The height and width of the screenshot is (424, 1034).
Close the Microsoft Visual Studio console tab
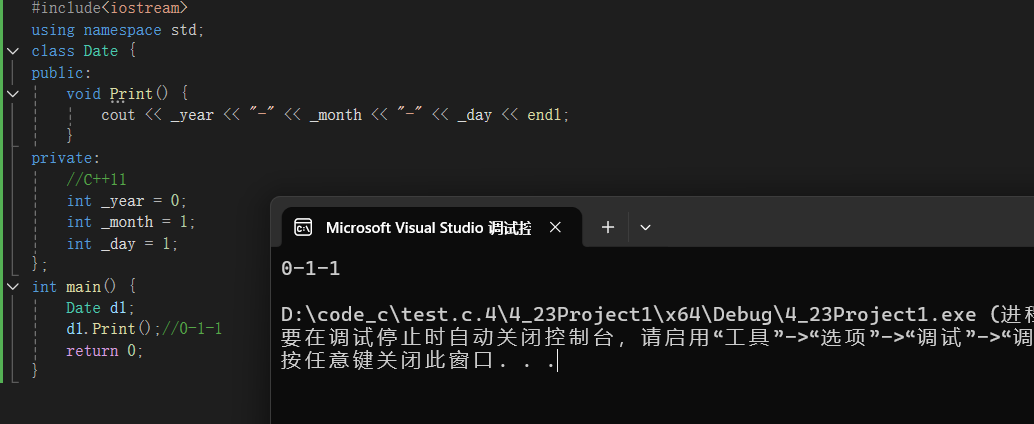(555, 227)
